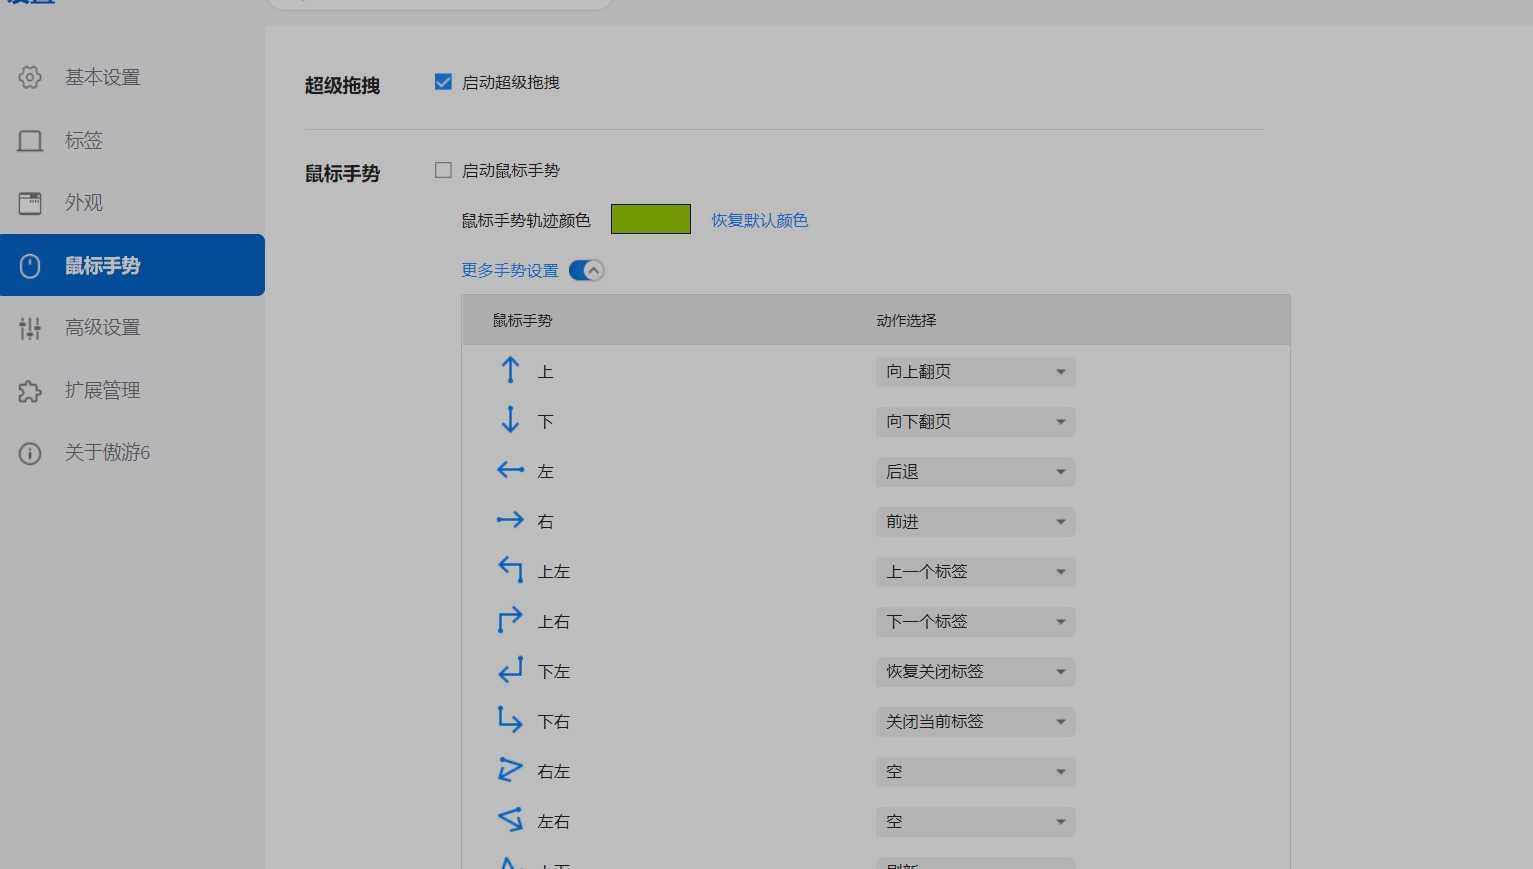Click the 更多手势设置 link text

pyautogui.click(x=510, y=270)
